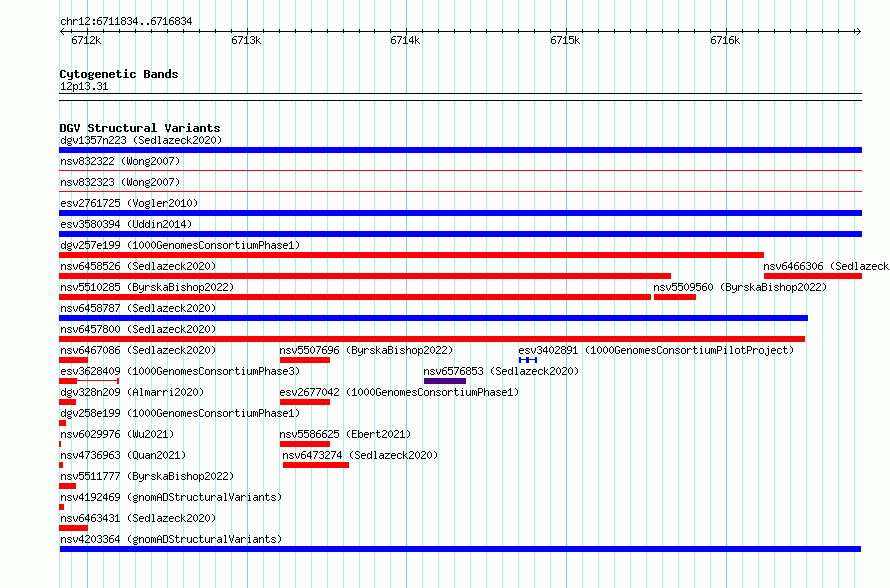890x588 pixels.
Task: Open nsv4736963 (Quan2021) label
Action: [x=123, y=455]
